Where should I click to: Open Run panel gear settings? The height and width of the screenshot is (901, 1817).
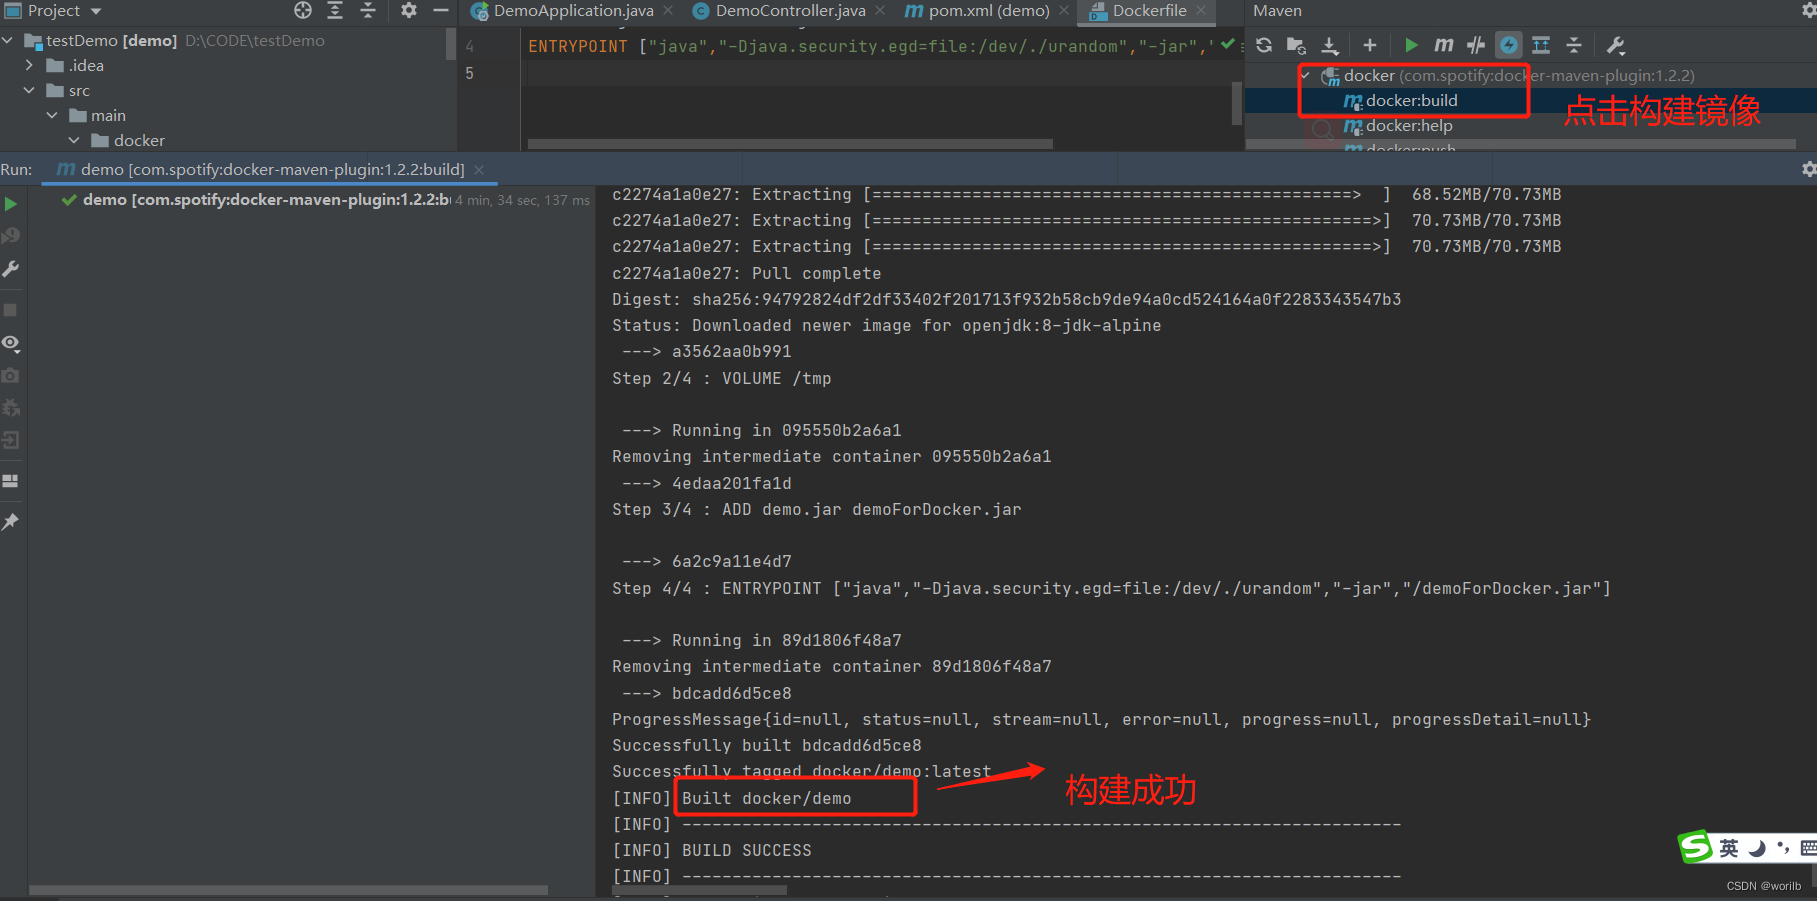point(1809,169)
